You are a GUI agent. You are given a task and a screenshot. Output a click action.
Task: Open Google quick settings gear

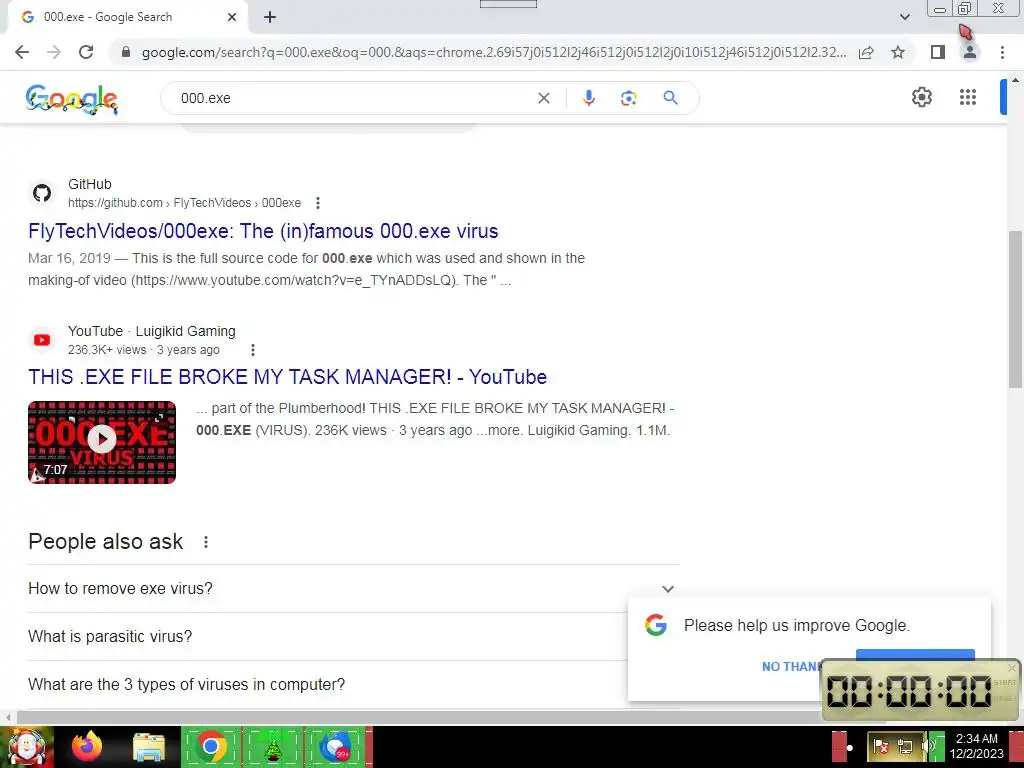921,97
